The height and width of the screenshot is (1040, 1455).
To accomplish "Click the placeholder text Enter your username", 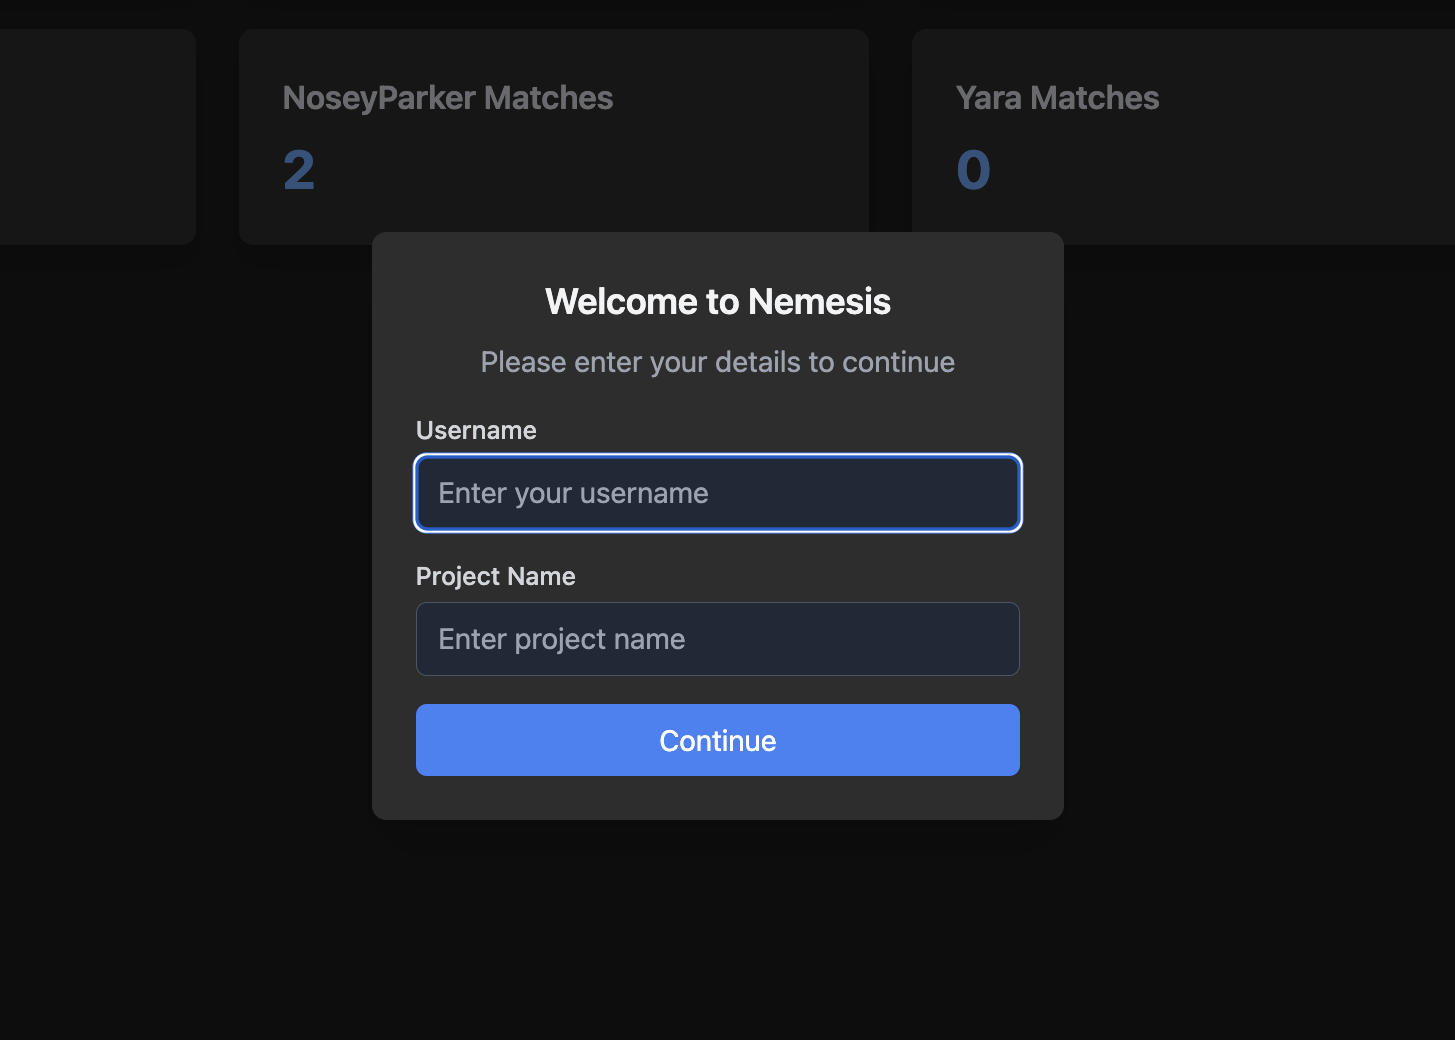I will [x=572, y=492].
